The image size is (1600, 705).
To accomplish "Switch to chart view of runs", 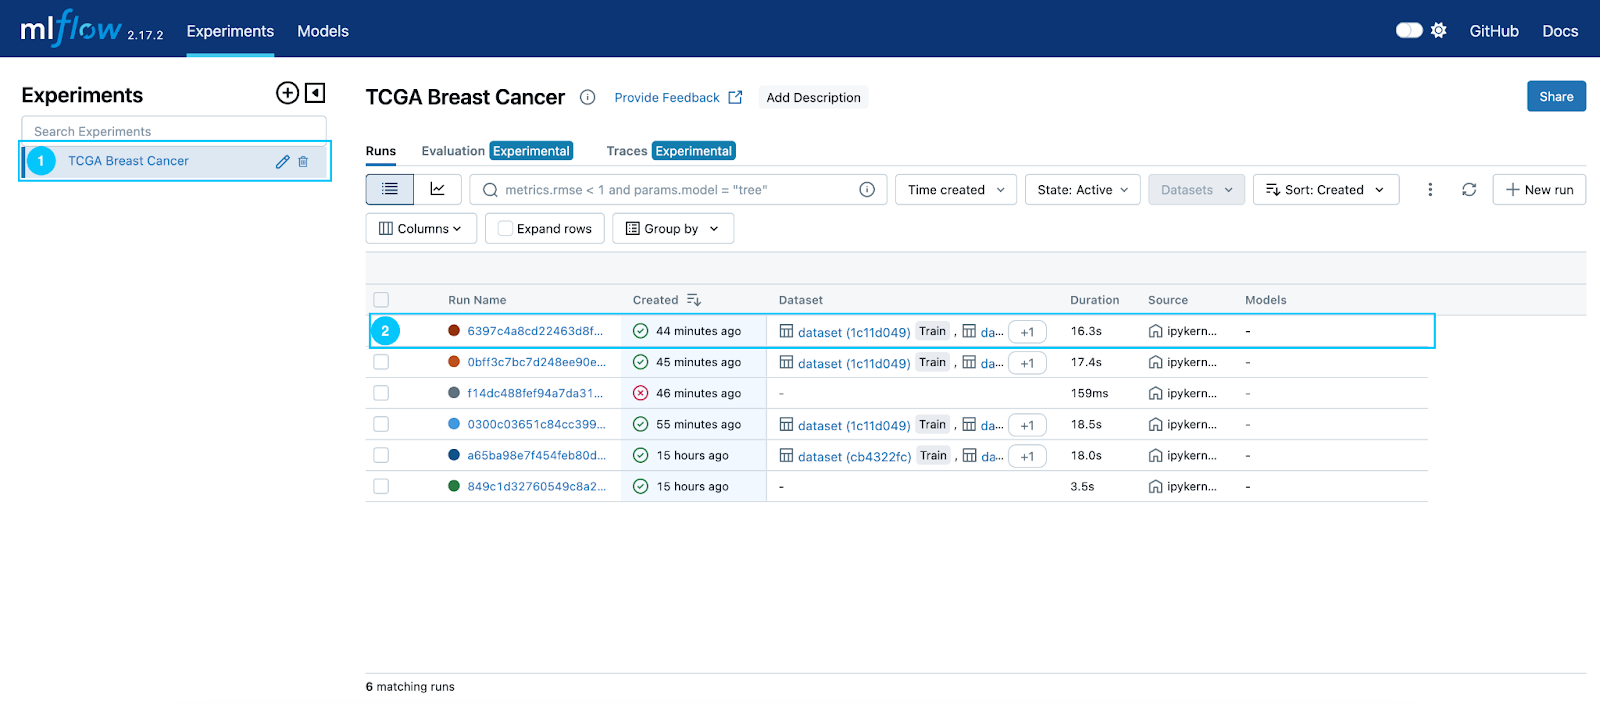I will (437, 189).
